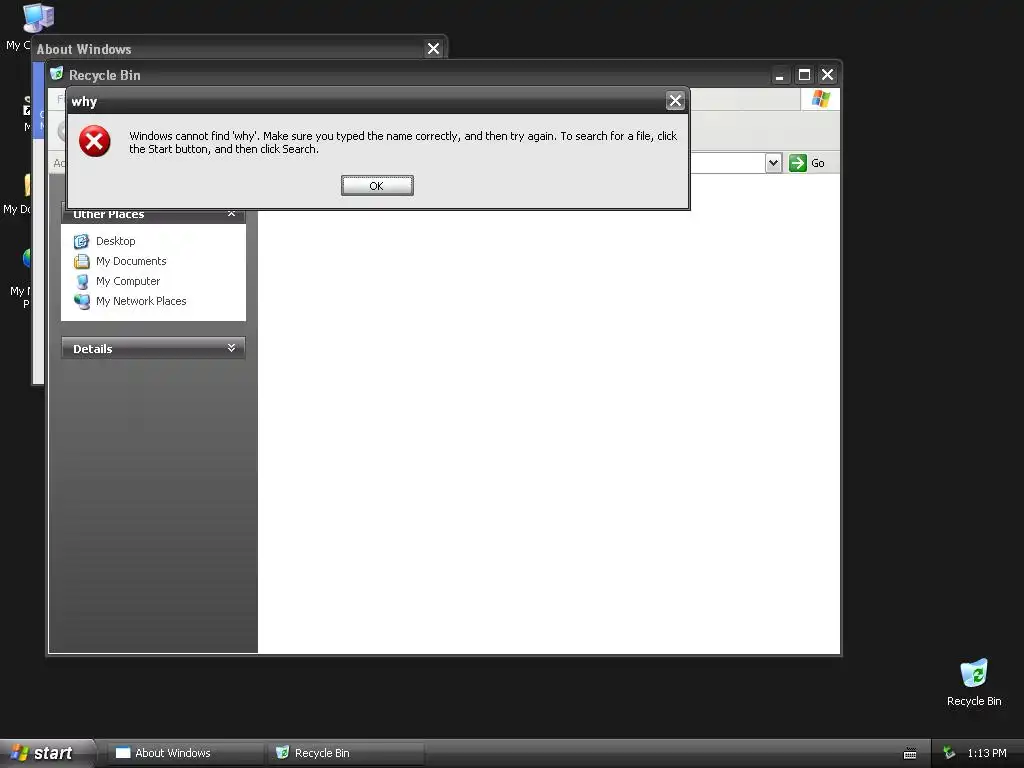This screenshot has width=1024, height=768.
Task: Close the Recycle Bin window
Action: [827, 75]
